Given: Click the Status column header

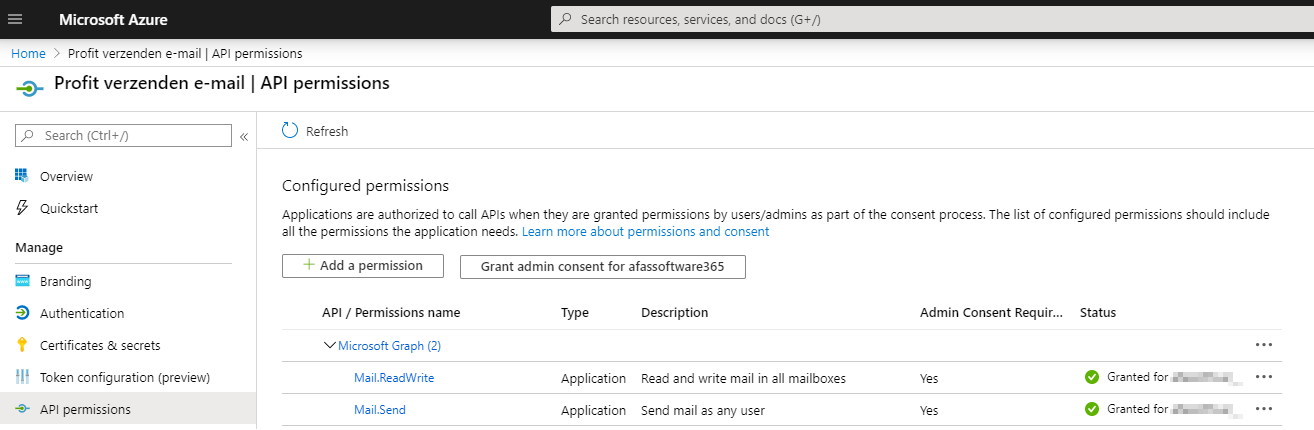Looking at the screenshot, I should pos(1098,313).
